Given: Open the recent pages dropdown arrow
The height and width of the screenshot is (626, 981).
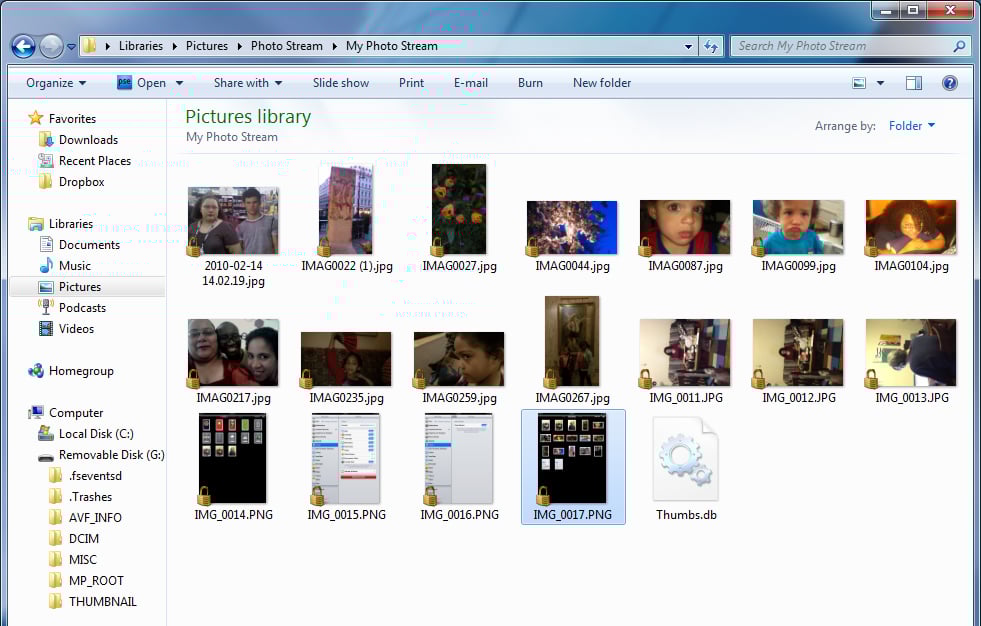Looking at the screenshot, I should pos(71,47).
